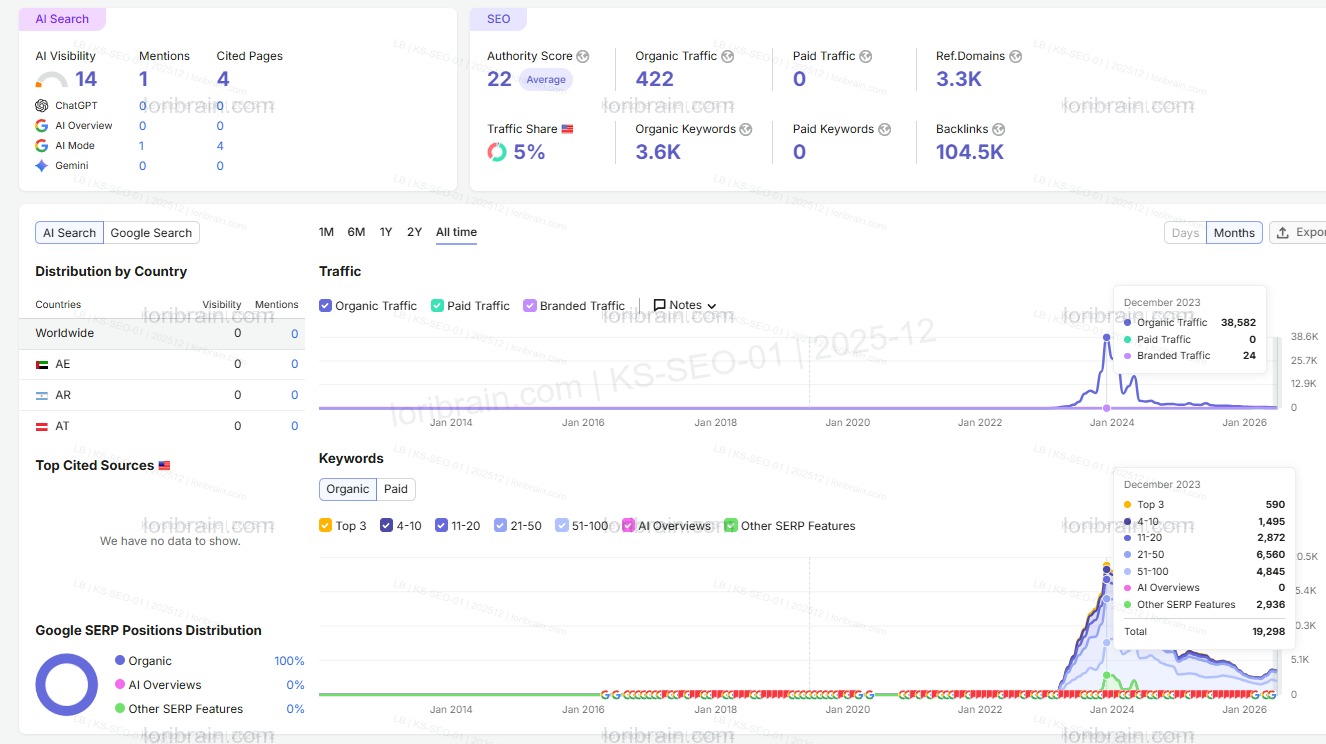Screen dimensions: 1326x744
Task: Open the 104.5K Backlinks value
Action: [x=969, y=152]
